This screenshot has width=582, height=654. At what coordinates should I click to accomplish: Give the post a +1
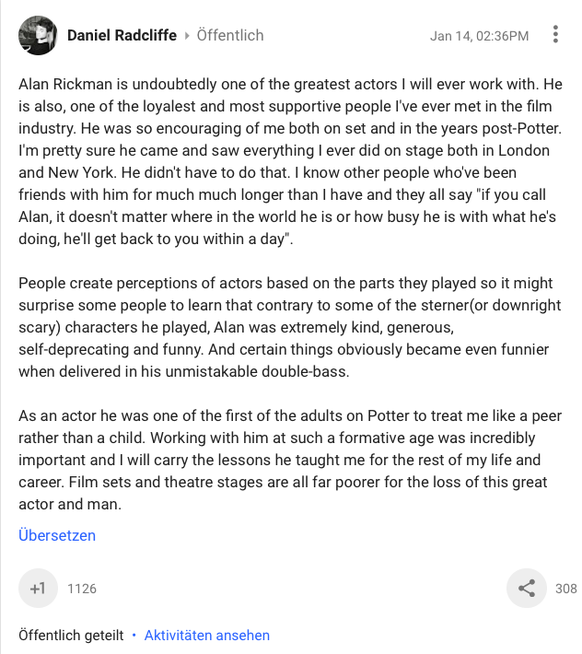click(38, 588)
